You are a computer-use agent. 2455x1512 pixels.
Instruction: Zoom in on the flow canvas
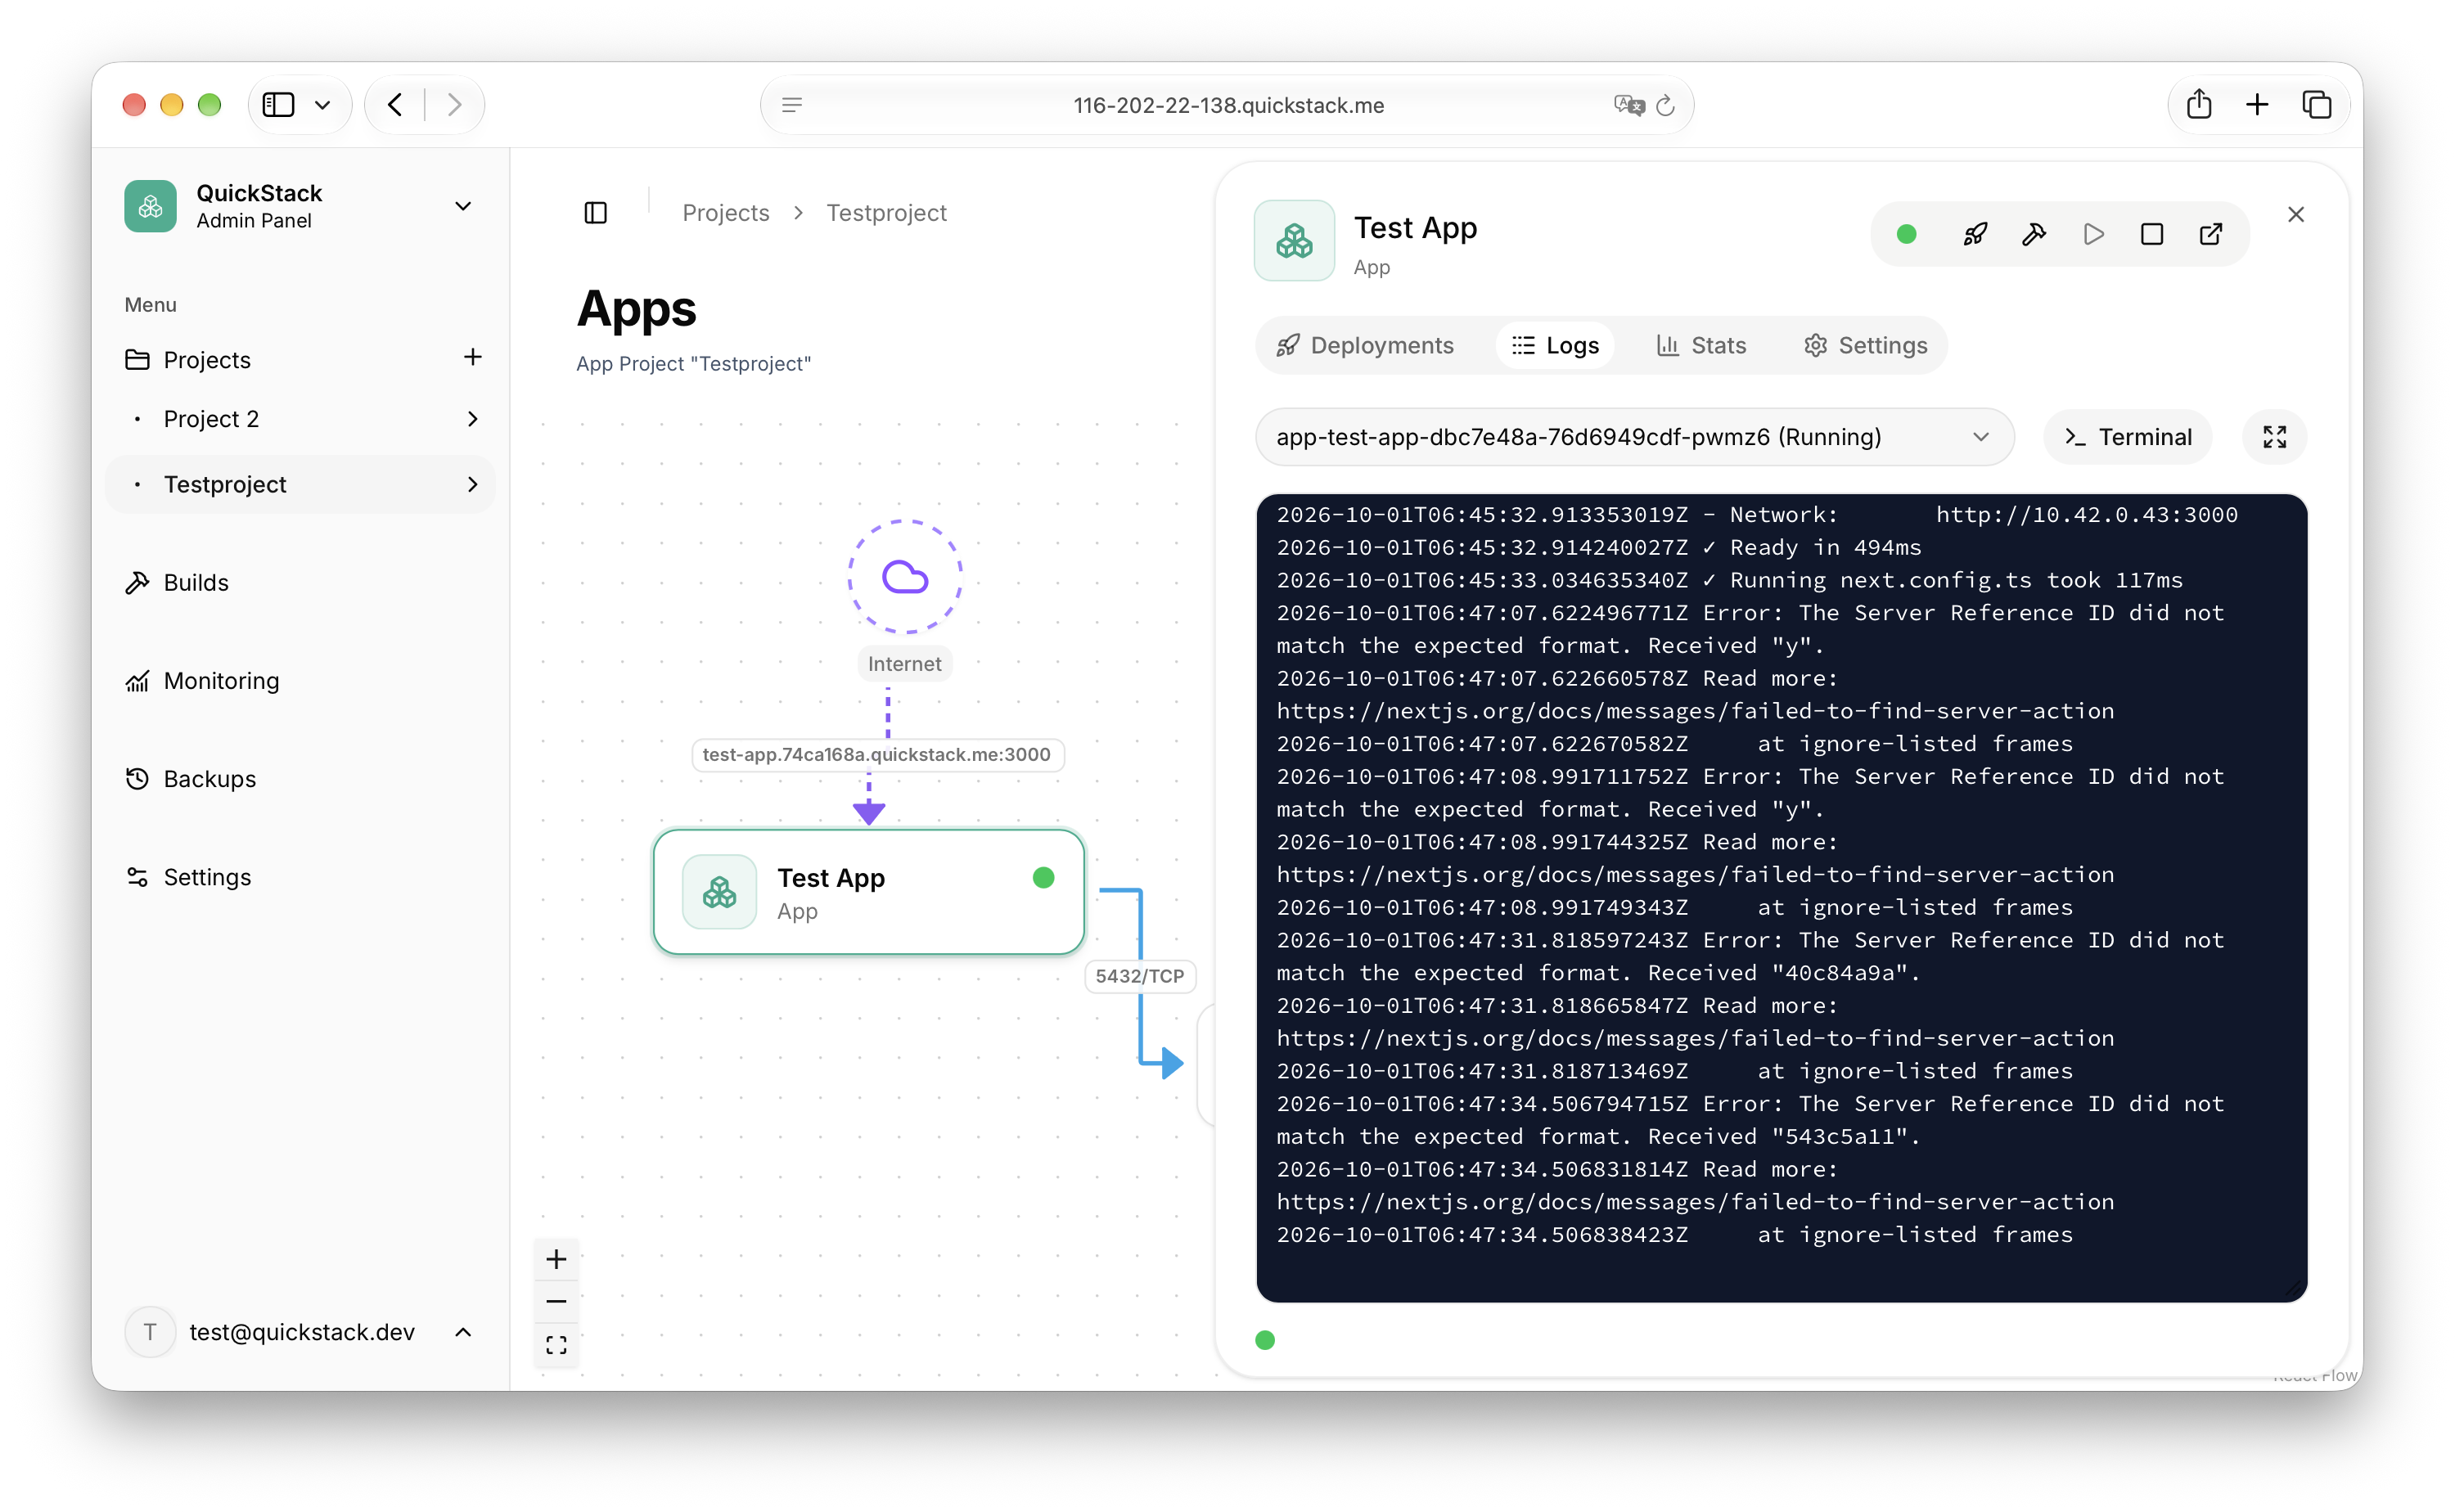point(557,1259)
